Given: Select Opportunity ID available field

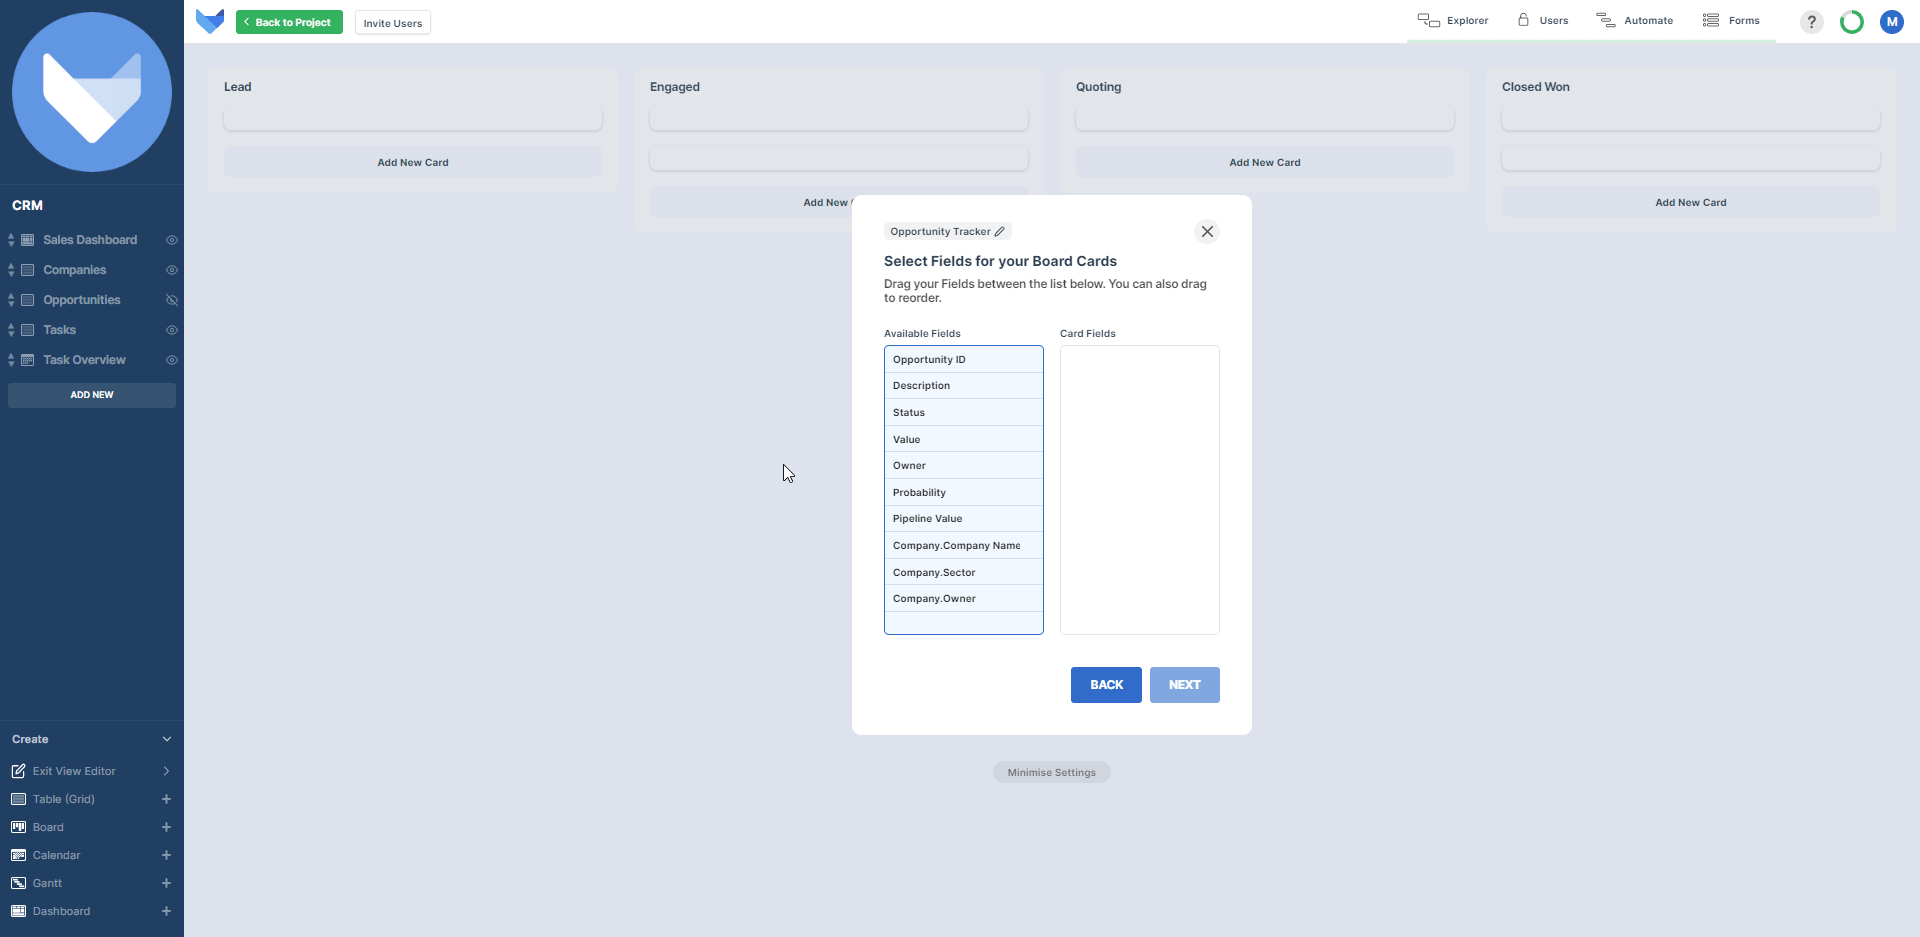Looking at the screenshot, I should [964, 360].
